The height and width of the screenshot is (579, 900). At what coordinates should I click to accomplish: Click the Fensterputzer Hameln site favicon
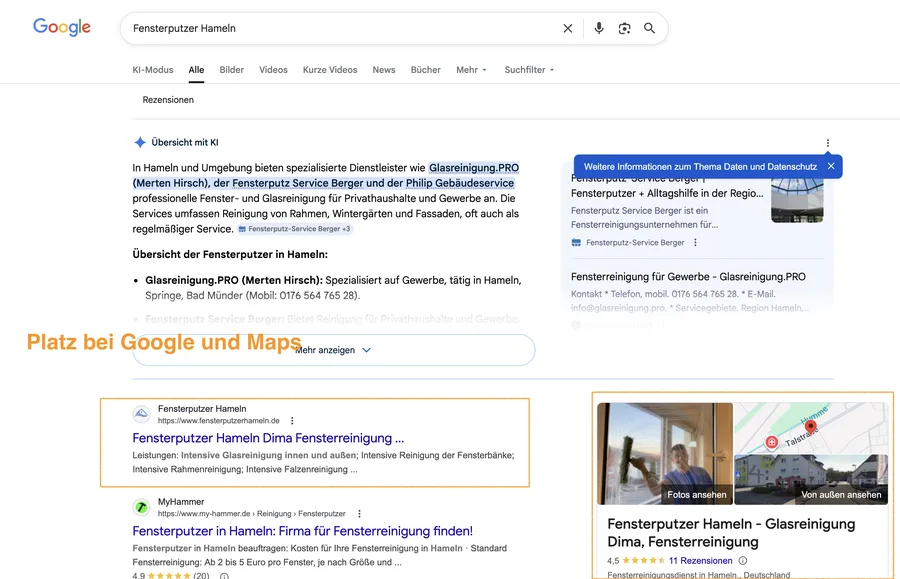tap(140, 413)
